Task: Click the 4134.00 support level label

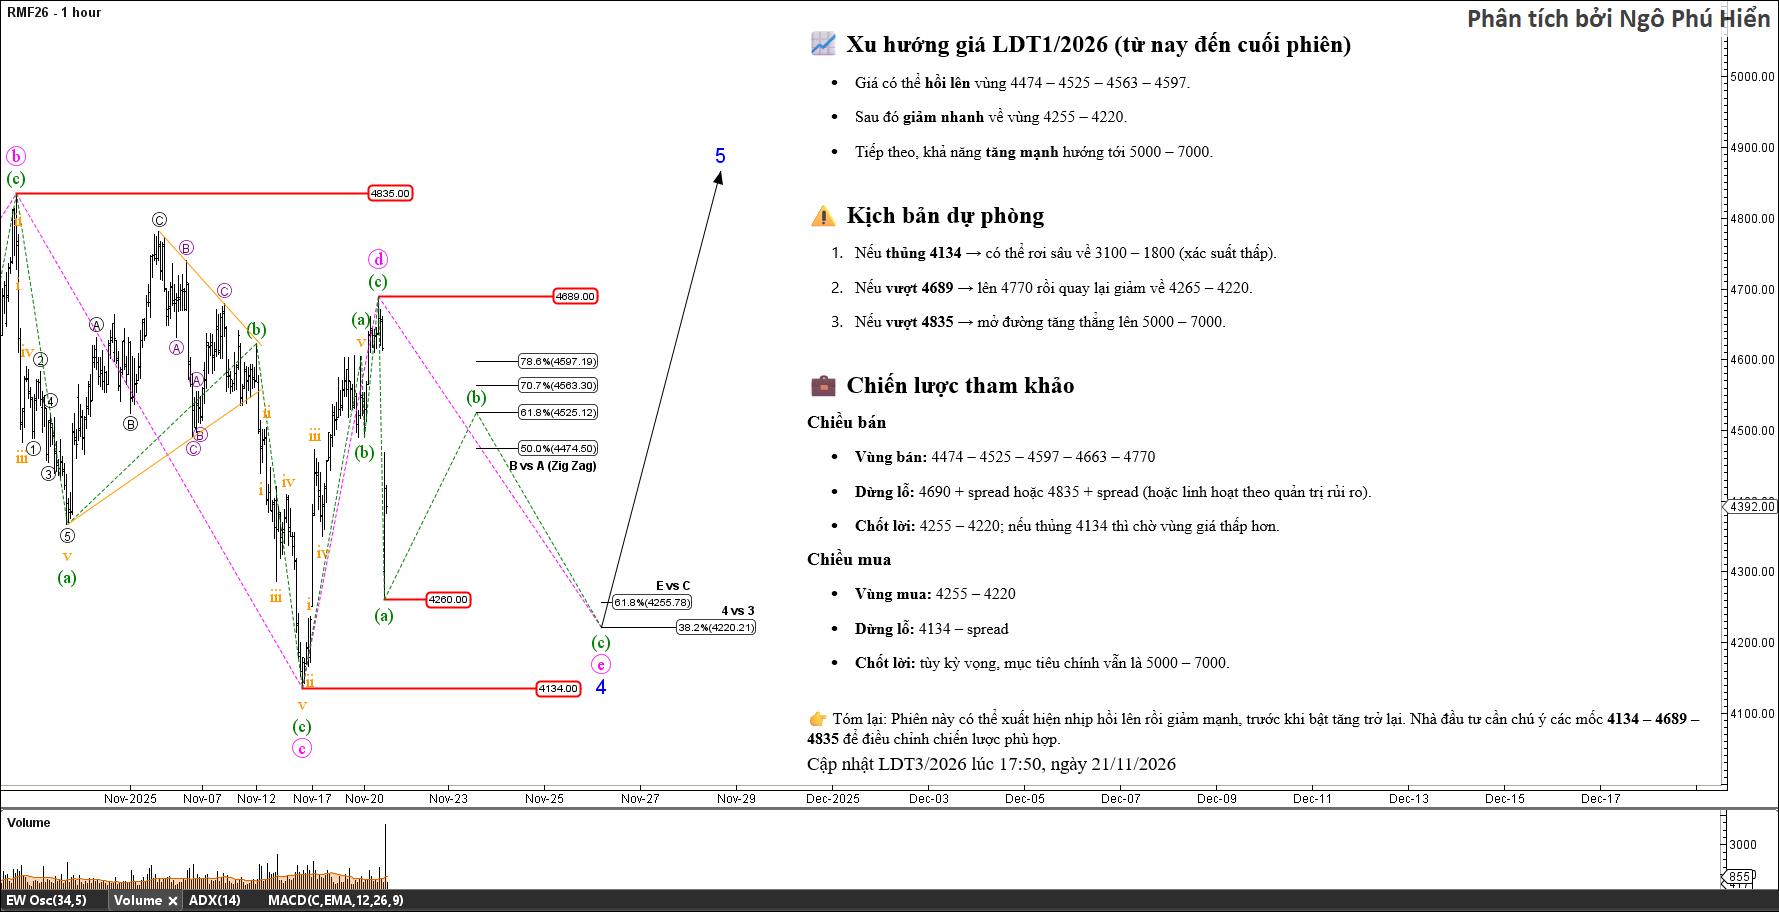Action: click(558, 688)
